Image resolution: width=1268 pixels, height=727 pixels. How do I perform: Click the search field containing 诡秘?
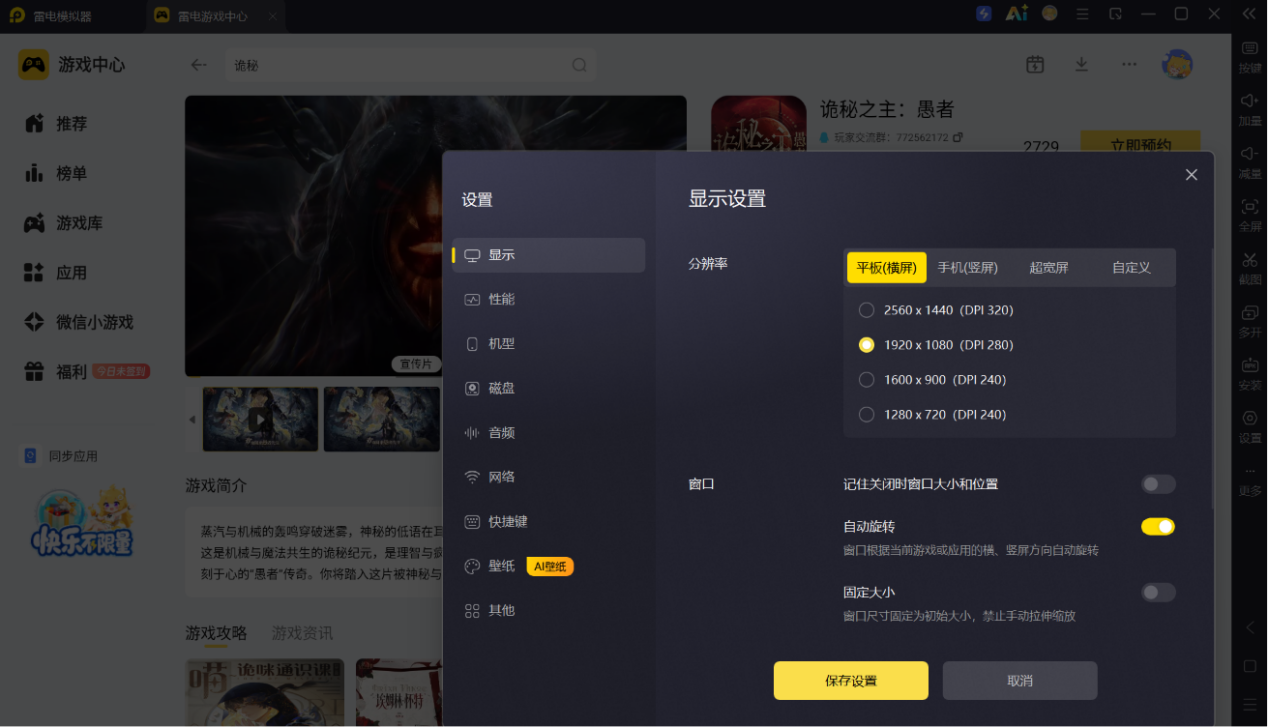tap(410, 65)
